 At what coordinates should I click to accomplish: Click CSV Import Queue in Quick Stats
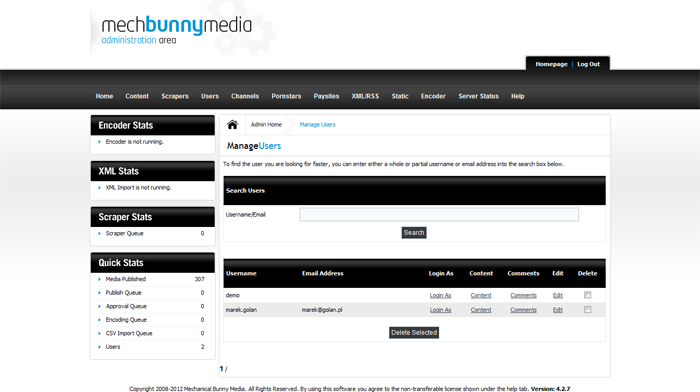pos(129,334)
